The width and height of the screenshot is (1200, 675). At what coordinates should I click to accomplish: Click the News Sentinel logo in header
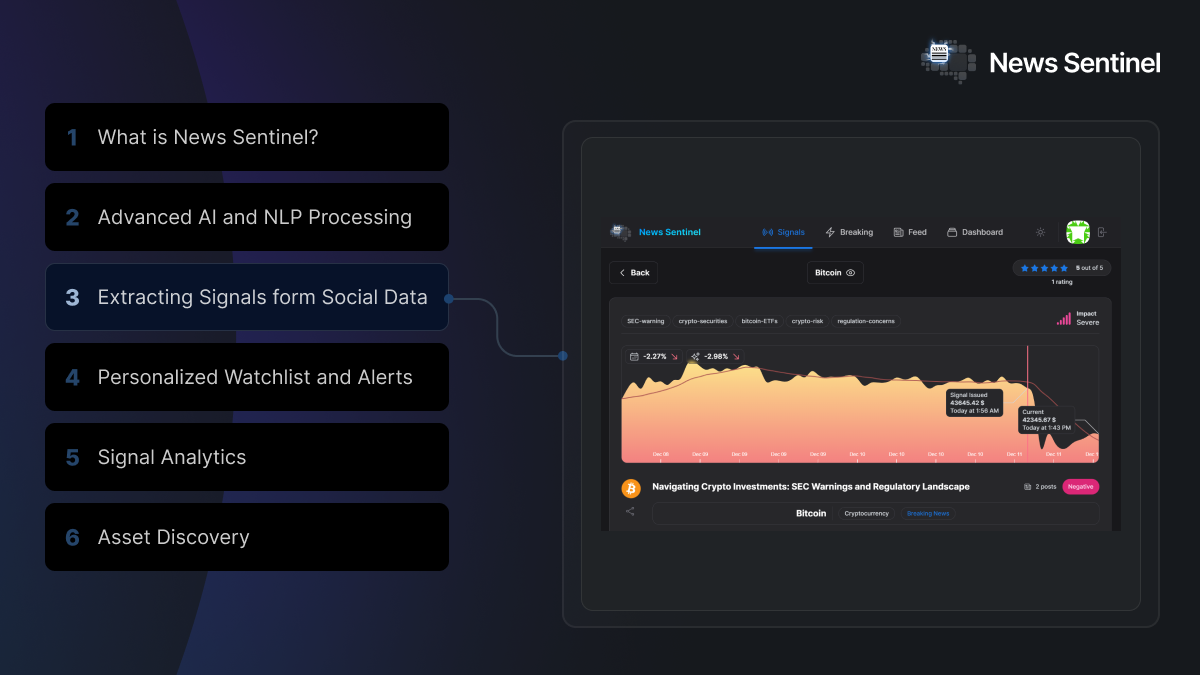tap(1041, 62)
